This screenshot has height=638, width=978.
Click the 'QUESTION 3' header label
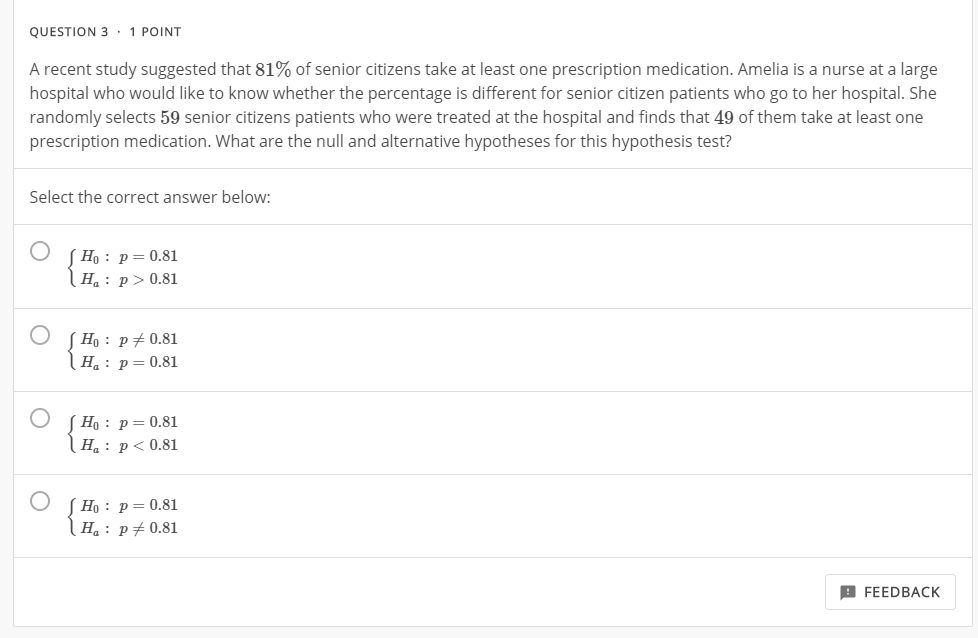tap(69, 32)
